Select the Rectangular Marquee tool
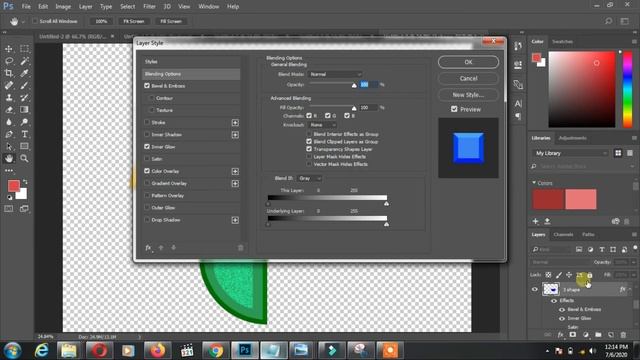 [24, 49]
